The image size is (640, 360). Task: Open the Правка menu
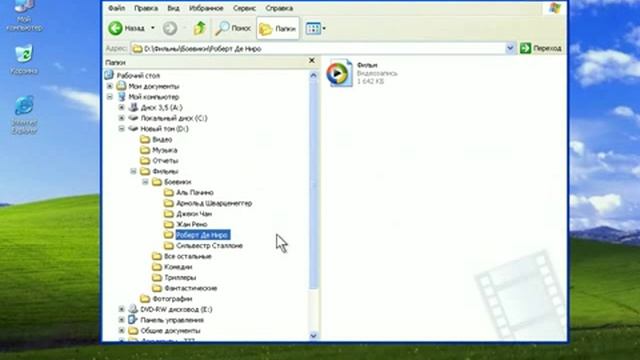[x=146, y=8]
